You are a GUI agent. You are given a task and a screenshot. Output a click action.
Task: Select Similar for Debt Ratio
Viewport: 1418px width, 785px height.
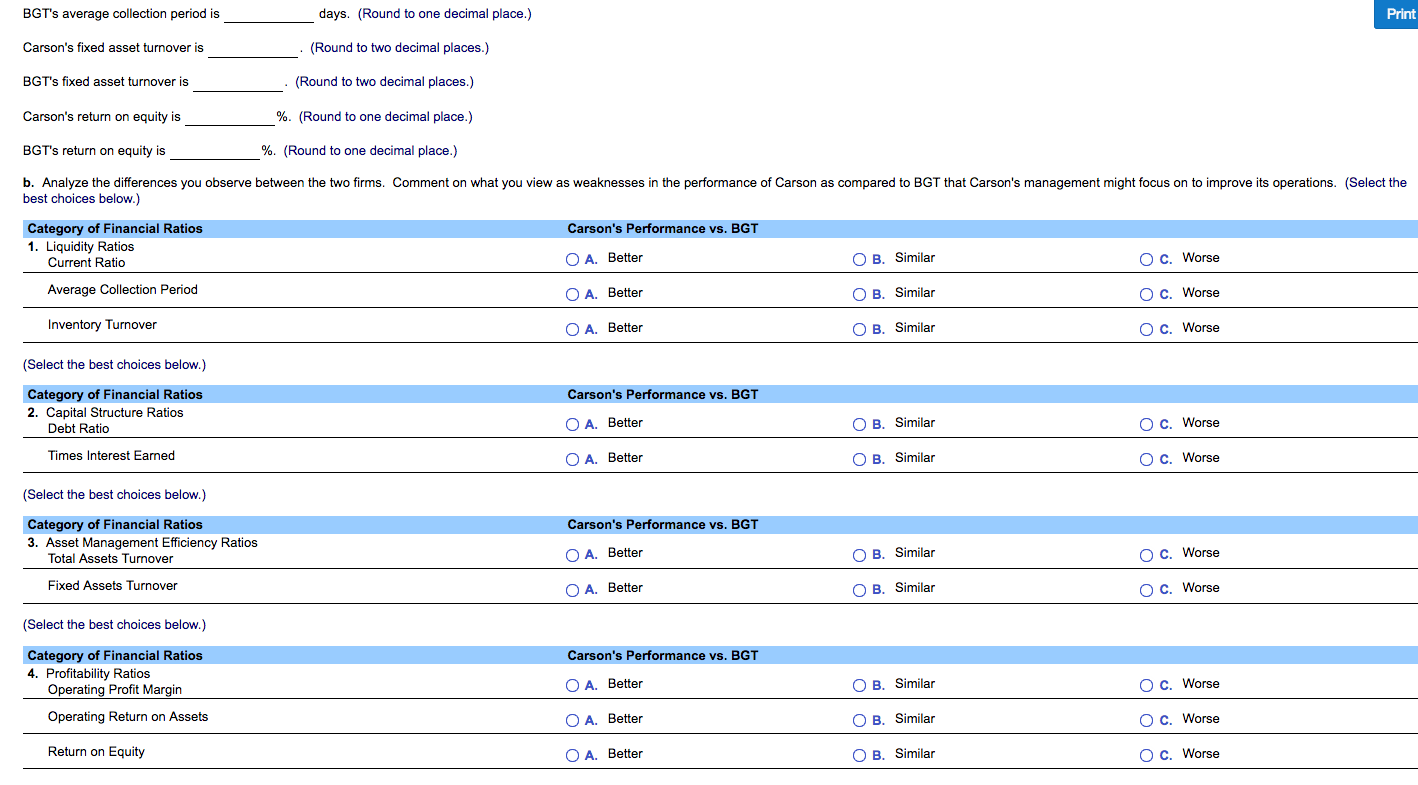[x=859, y=424]
